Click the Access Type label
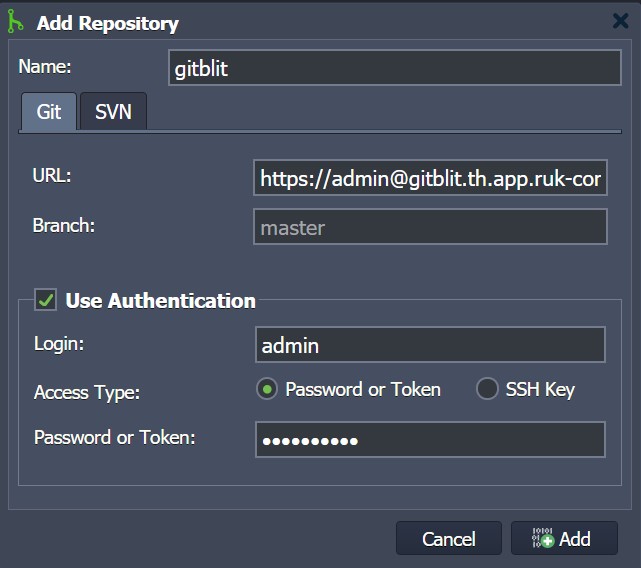641x568 pixels. point(87,393)
